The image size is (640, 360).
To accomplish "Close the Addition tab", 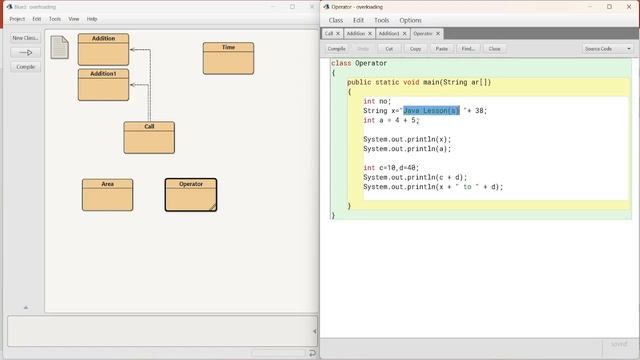I will click(x=370, y=33).
